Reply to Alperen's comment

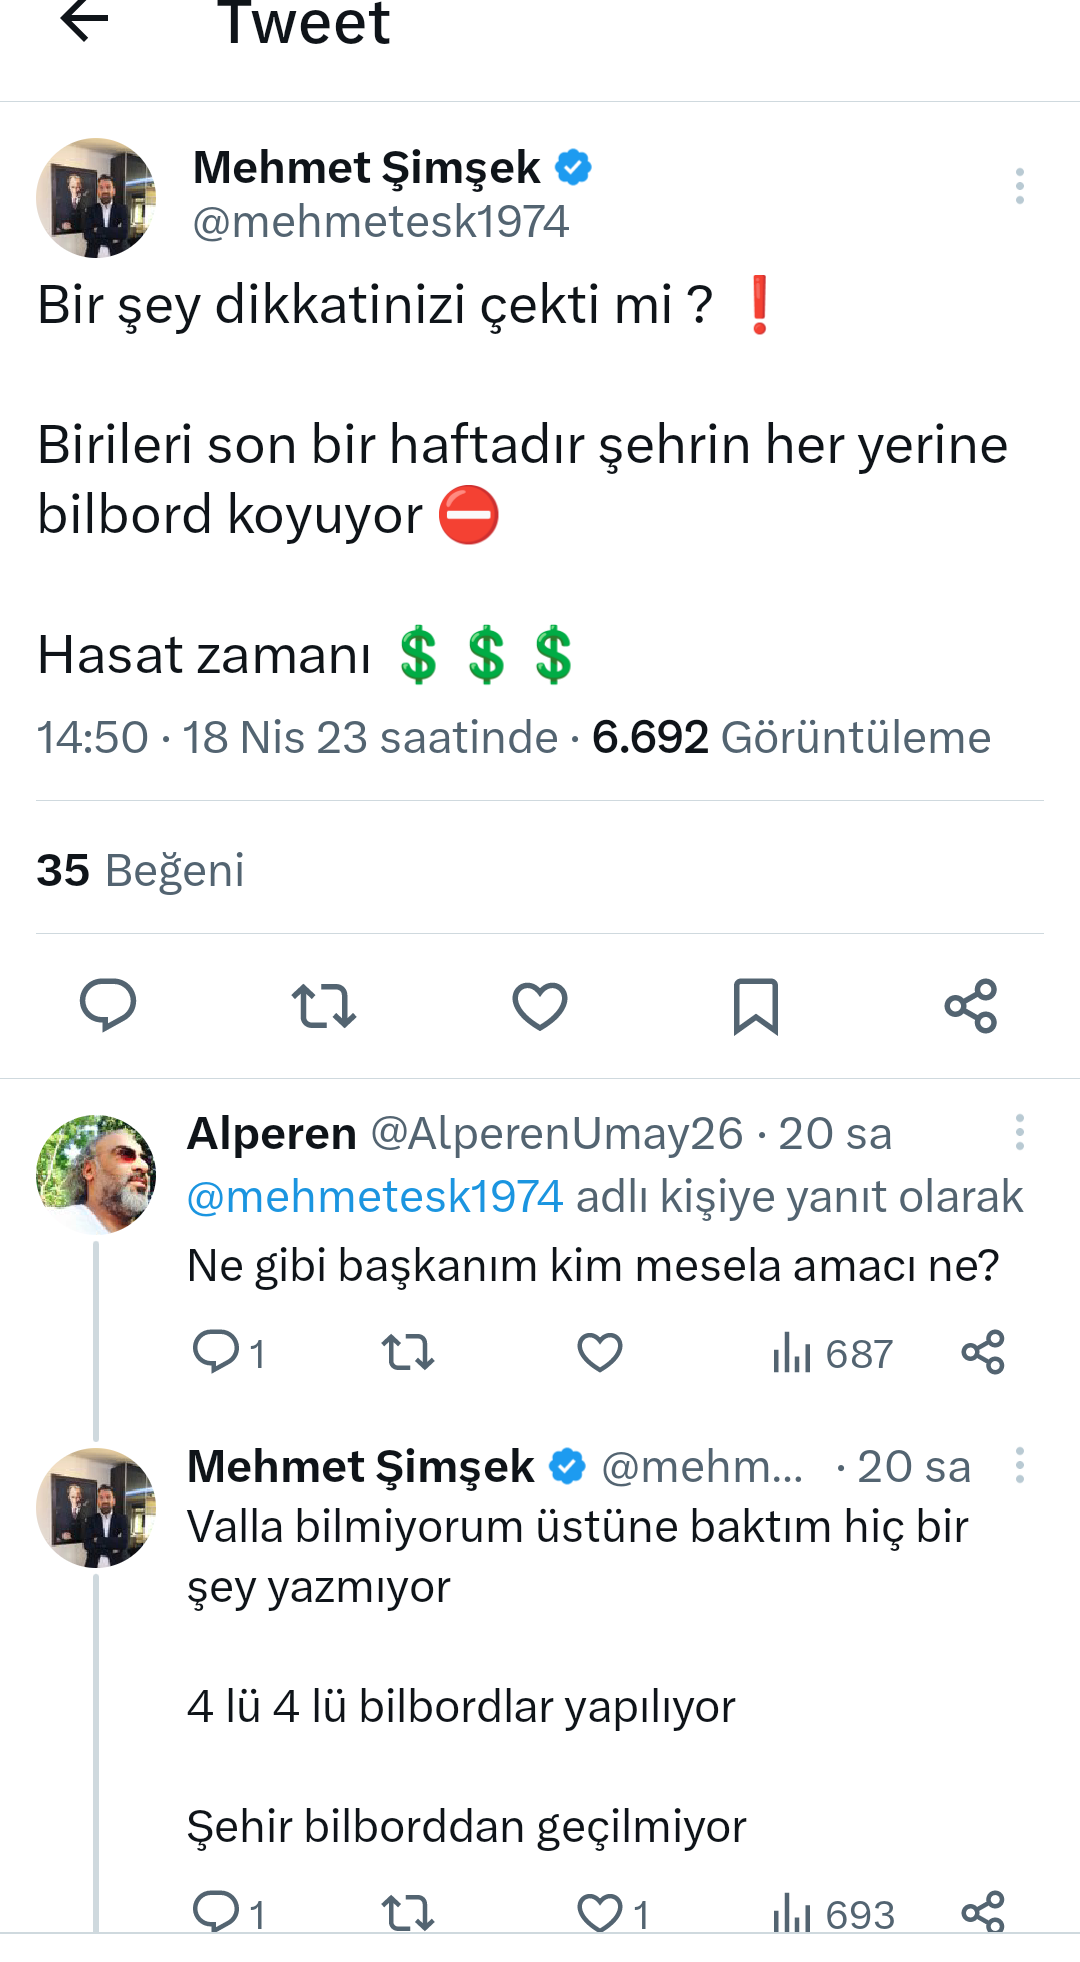[216, 1352]
